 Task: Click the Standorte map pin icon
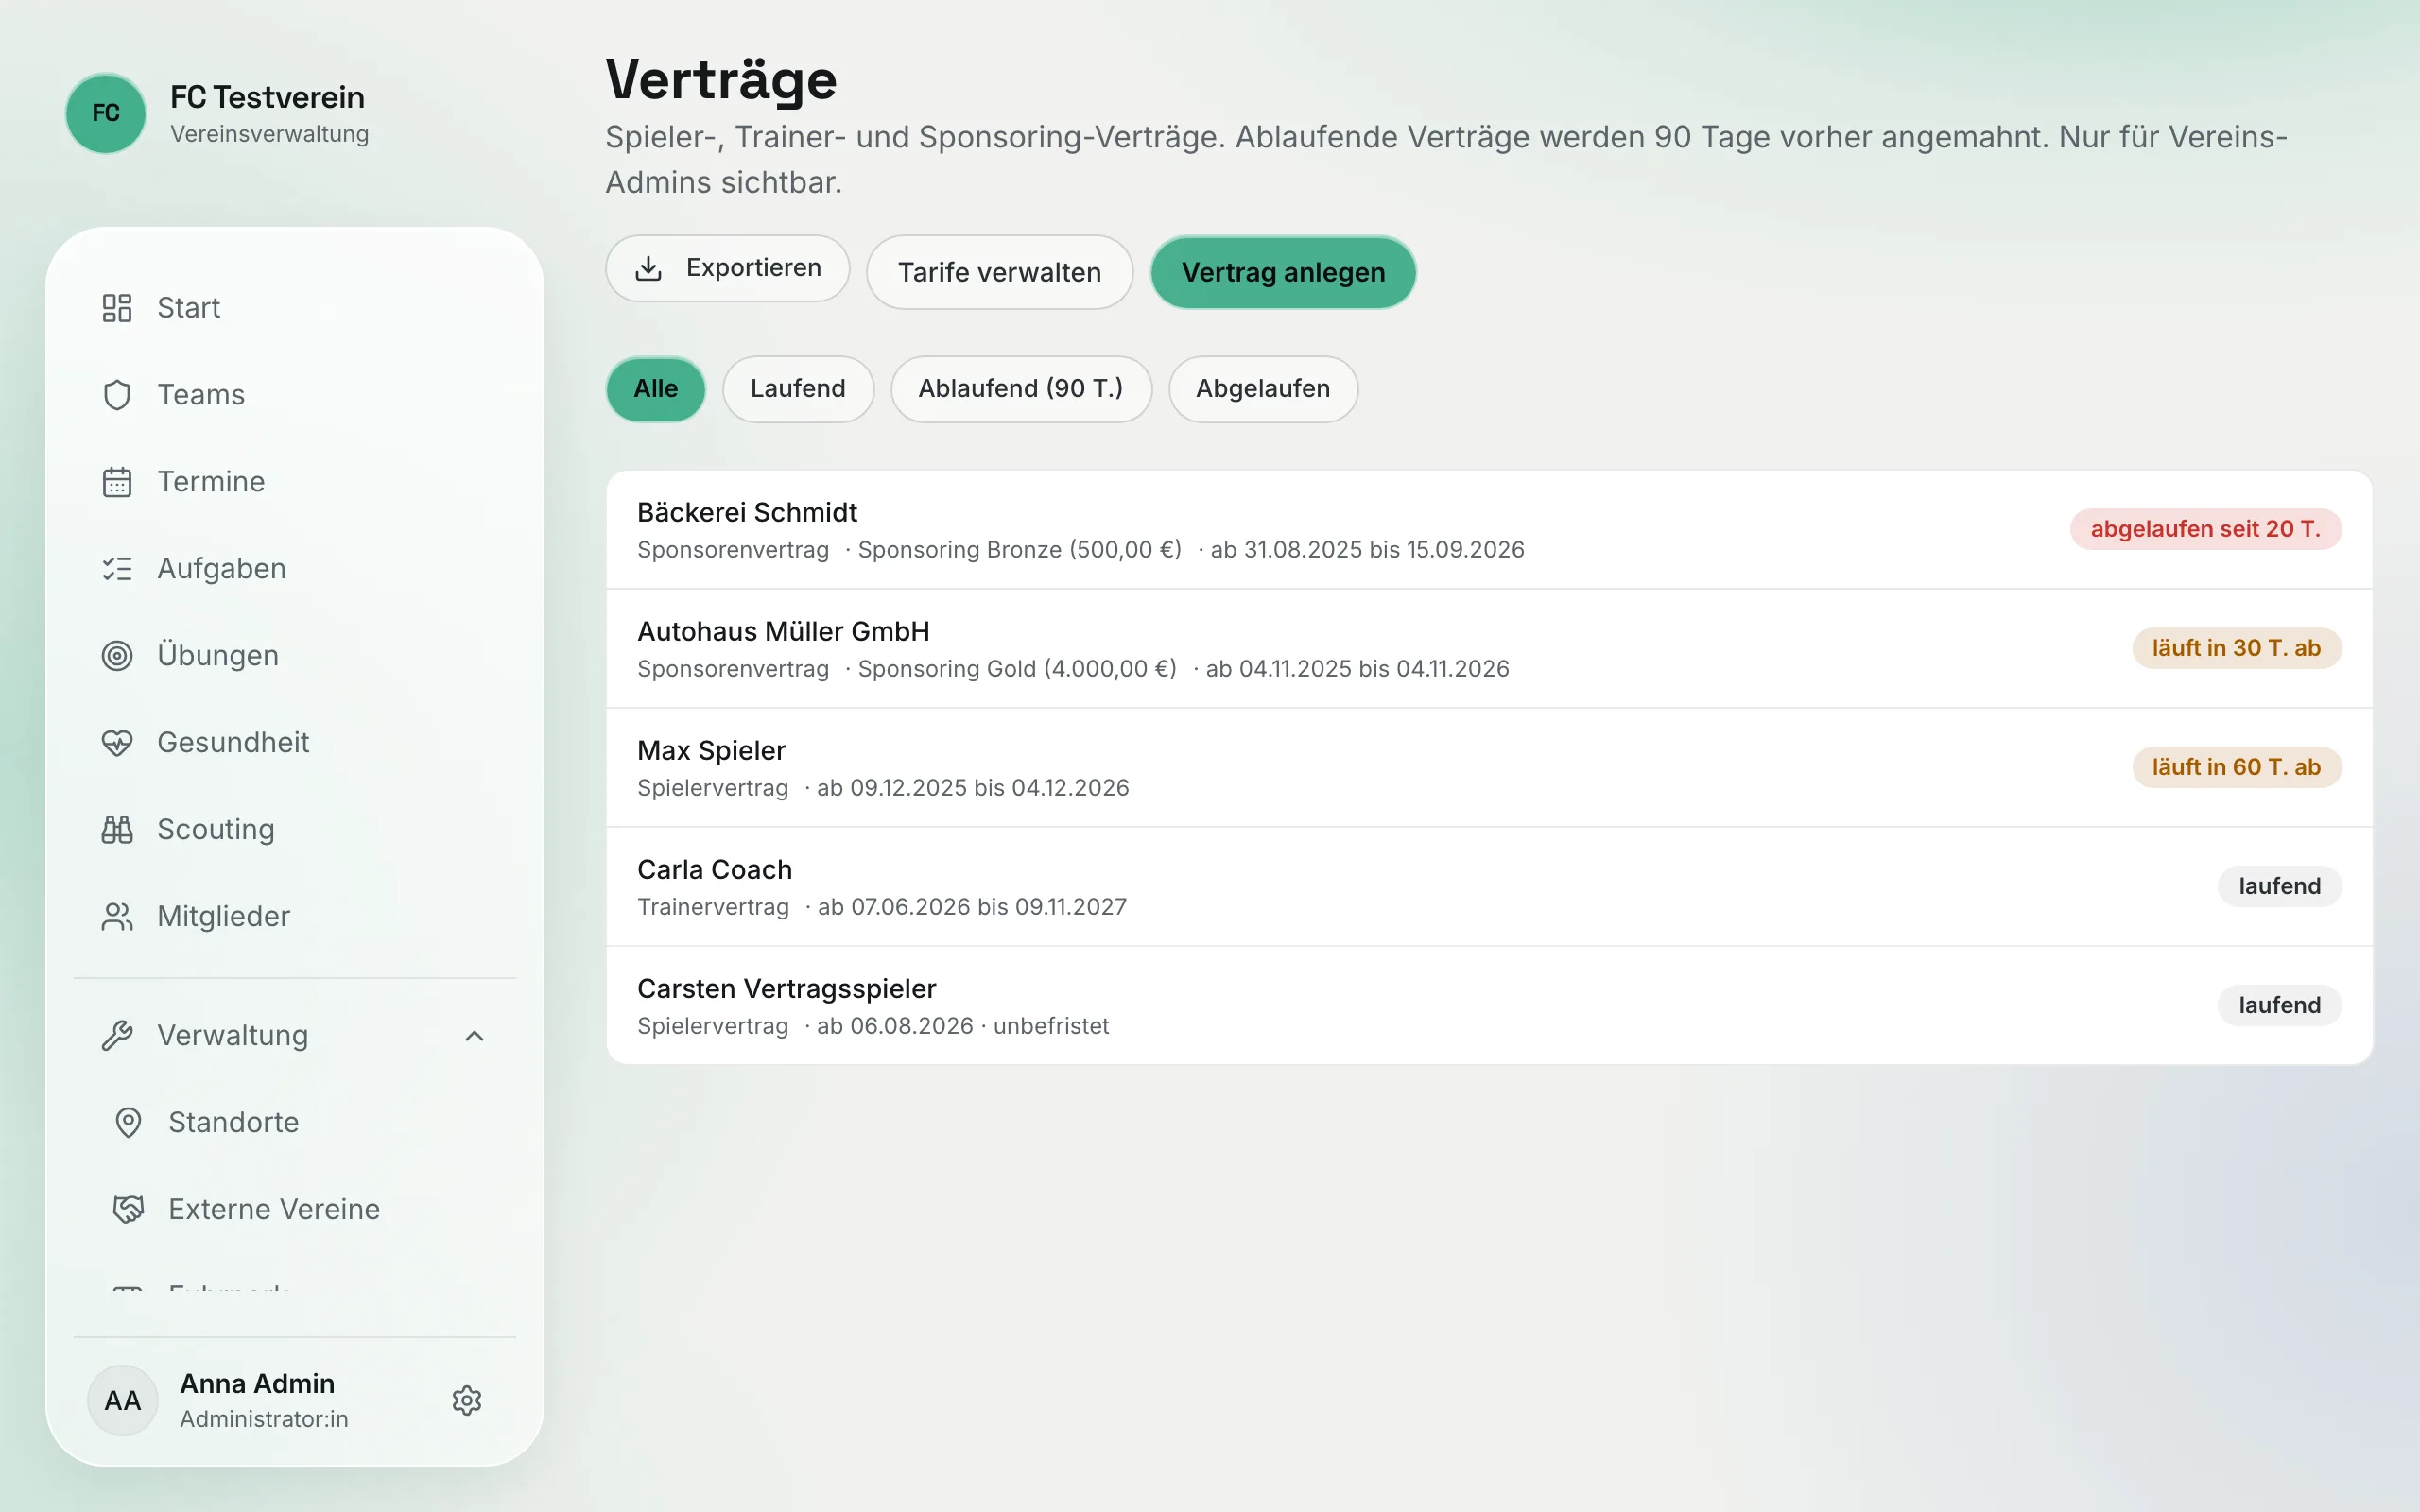click(128, 1123)
